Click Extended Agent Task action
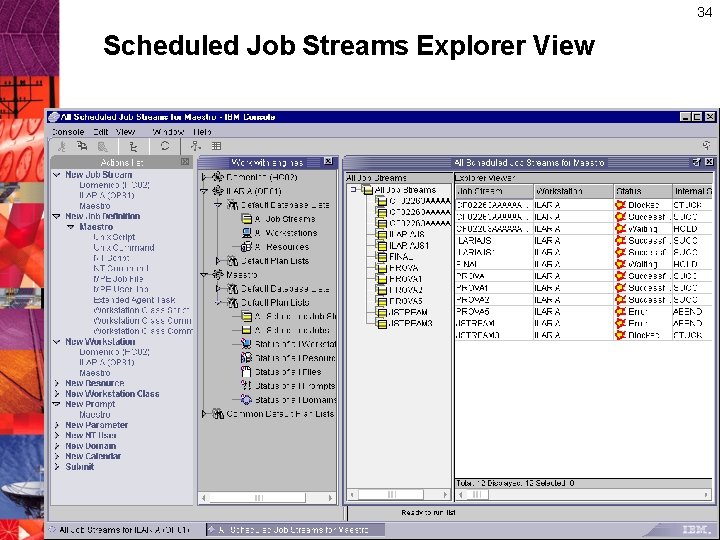The width and height of the screenshot is (720, 540). click(134, 300)
